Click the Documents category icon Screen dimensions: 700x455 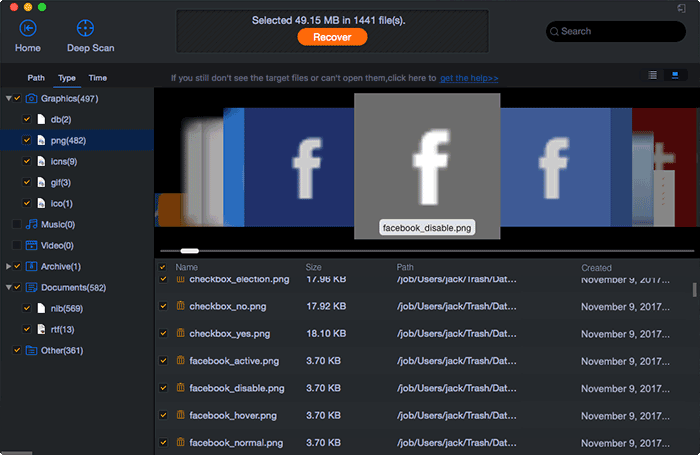(31, 287)
